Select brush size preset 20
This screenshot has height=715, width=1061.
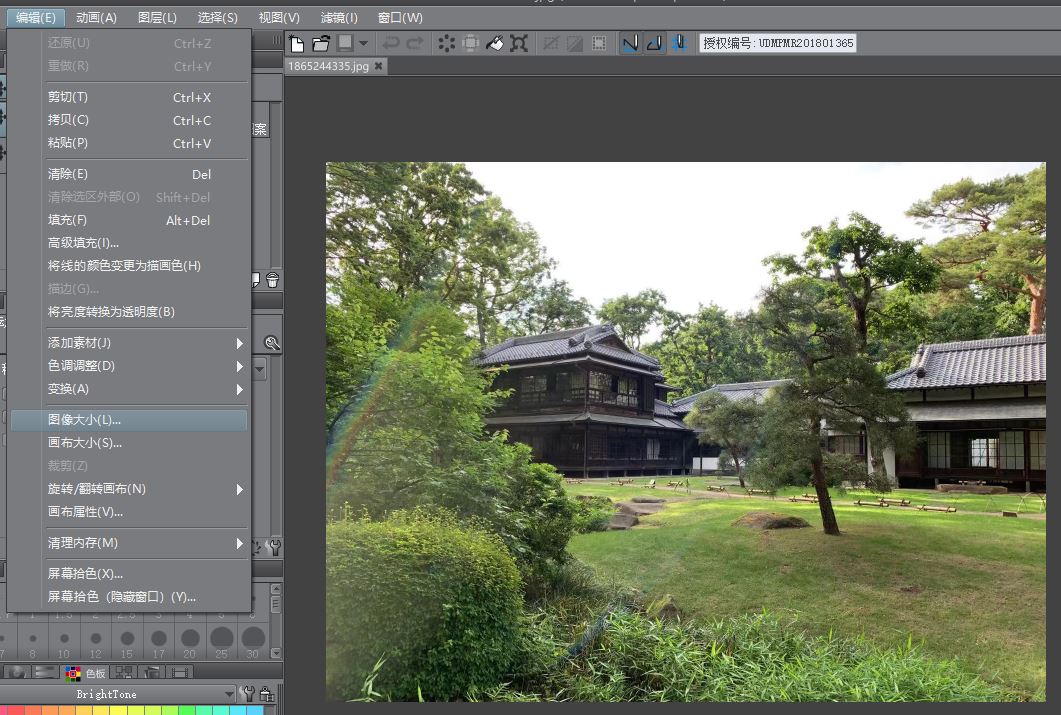(190, 642)
